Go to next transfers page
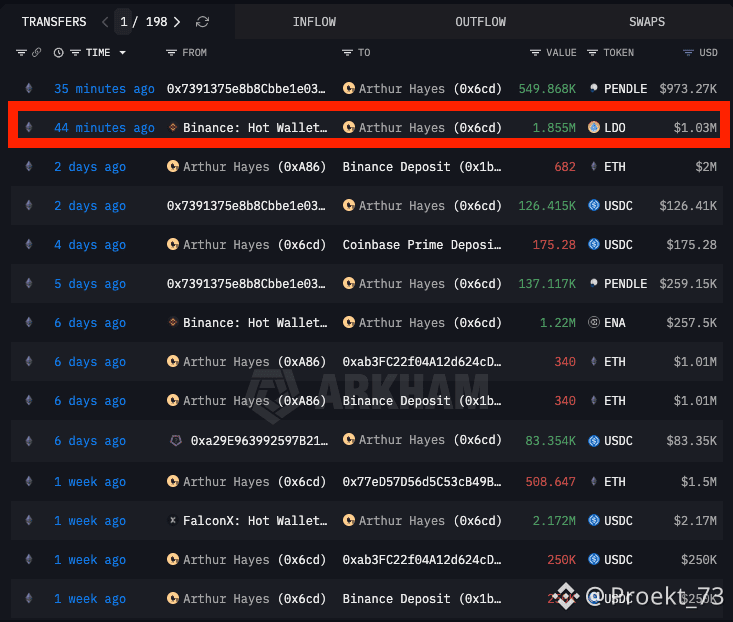This screenshot has width=733, height=622. click(177, 21)
